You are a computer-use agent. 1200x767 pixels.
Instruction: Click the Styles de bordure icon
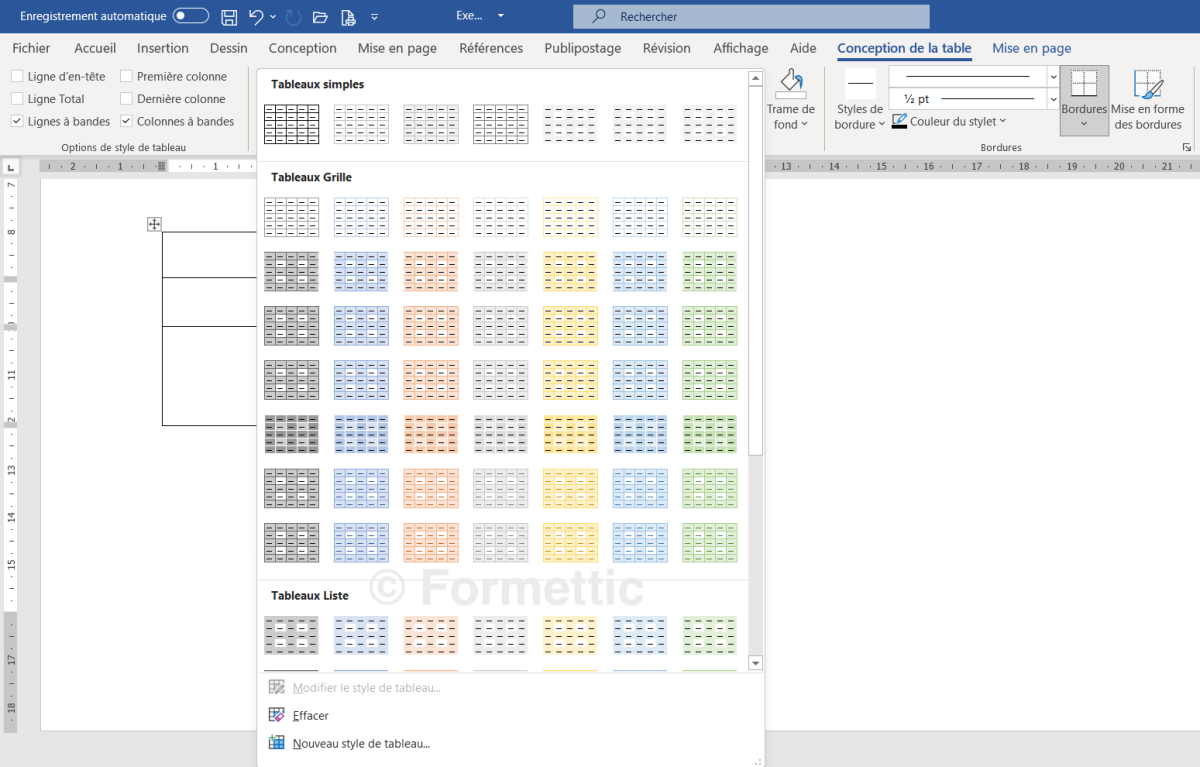pyautogui.click(x=860, y=86)
